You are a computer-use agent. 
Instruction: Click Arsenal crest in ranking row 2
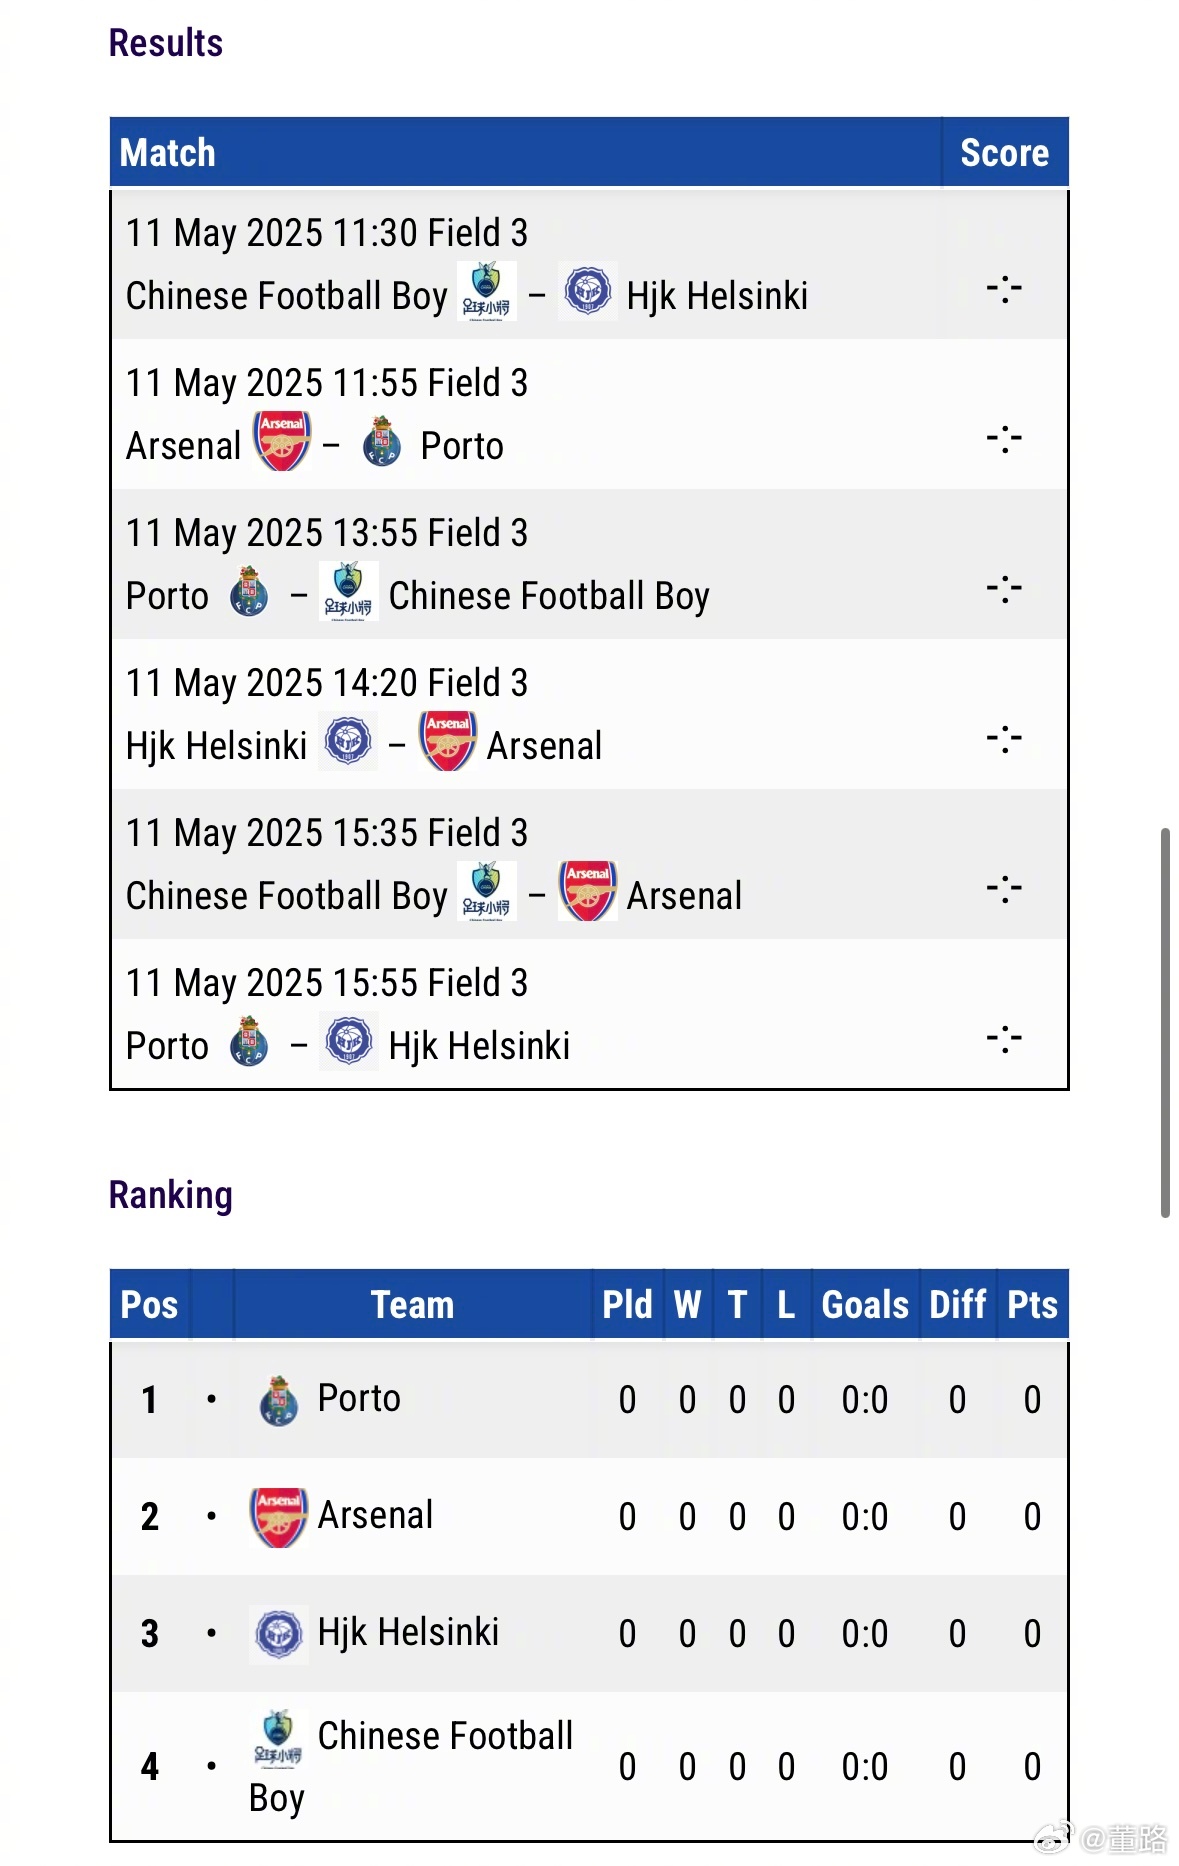point(279,1517)
